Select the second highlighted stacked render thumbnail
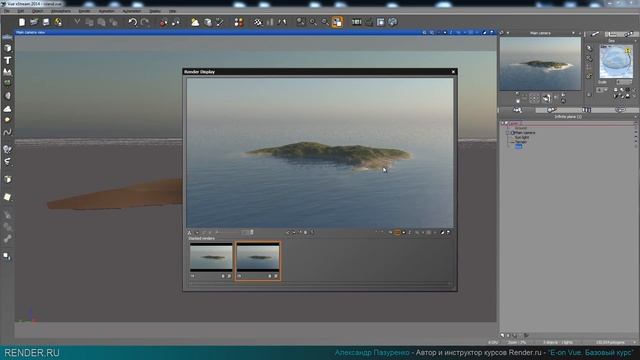640x360 pixels. coord(258,258)
